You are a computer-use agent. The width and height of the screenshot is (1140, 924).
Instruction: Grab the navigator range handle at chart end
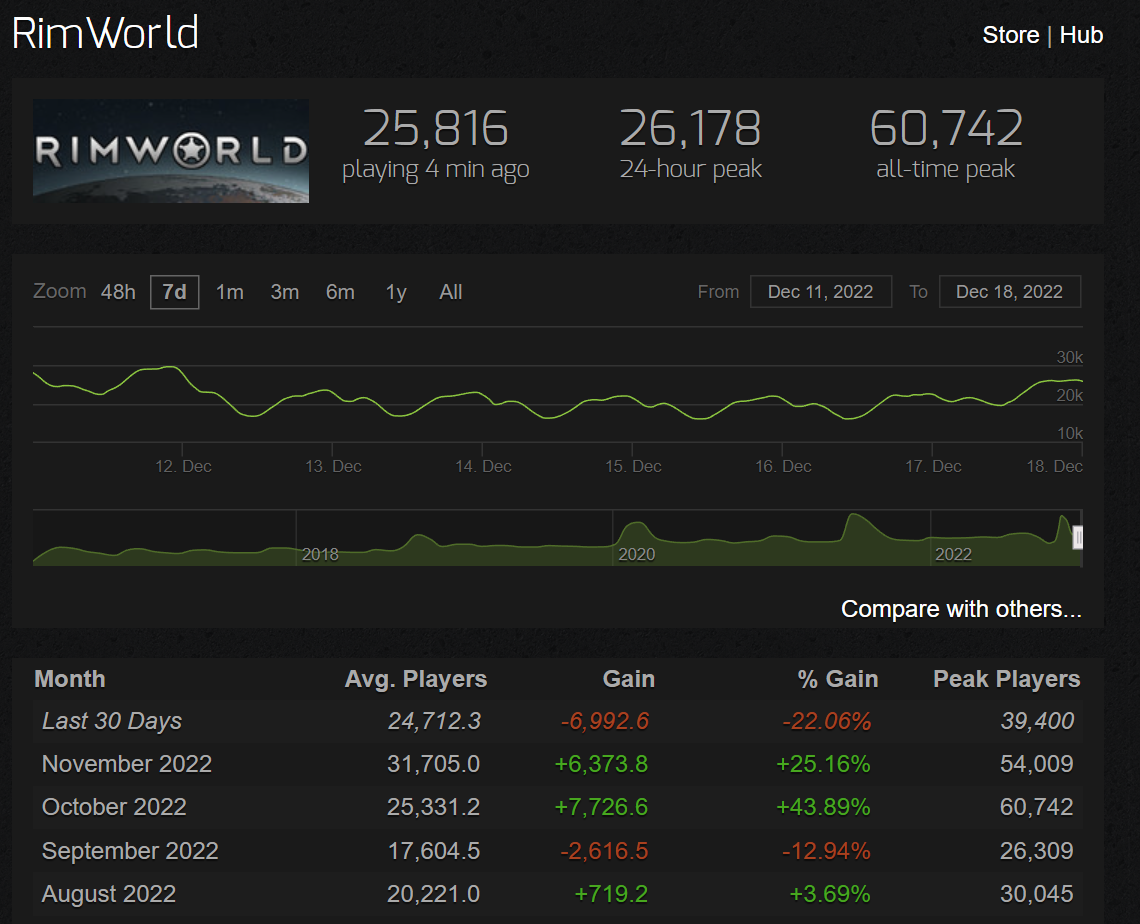[x=1077, y=537]
